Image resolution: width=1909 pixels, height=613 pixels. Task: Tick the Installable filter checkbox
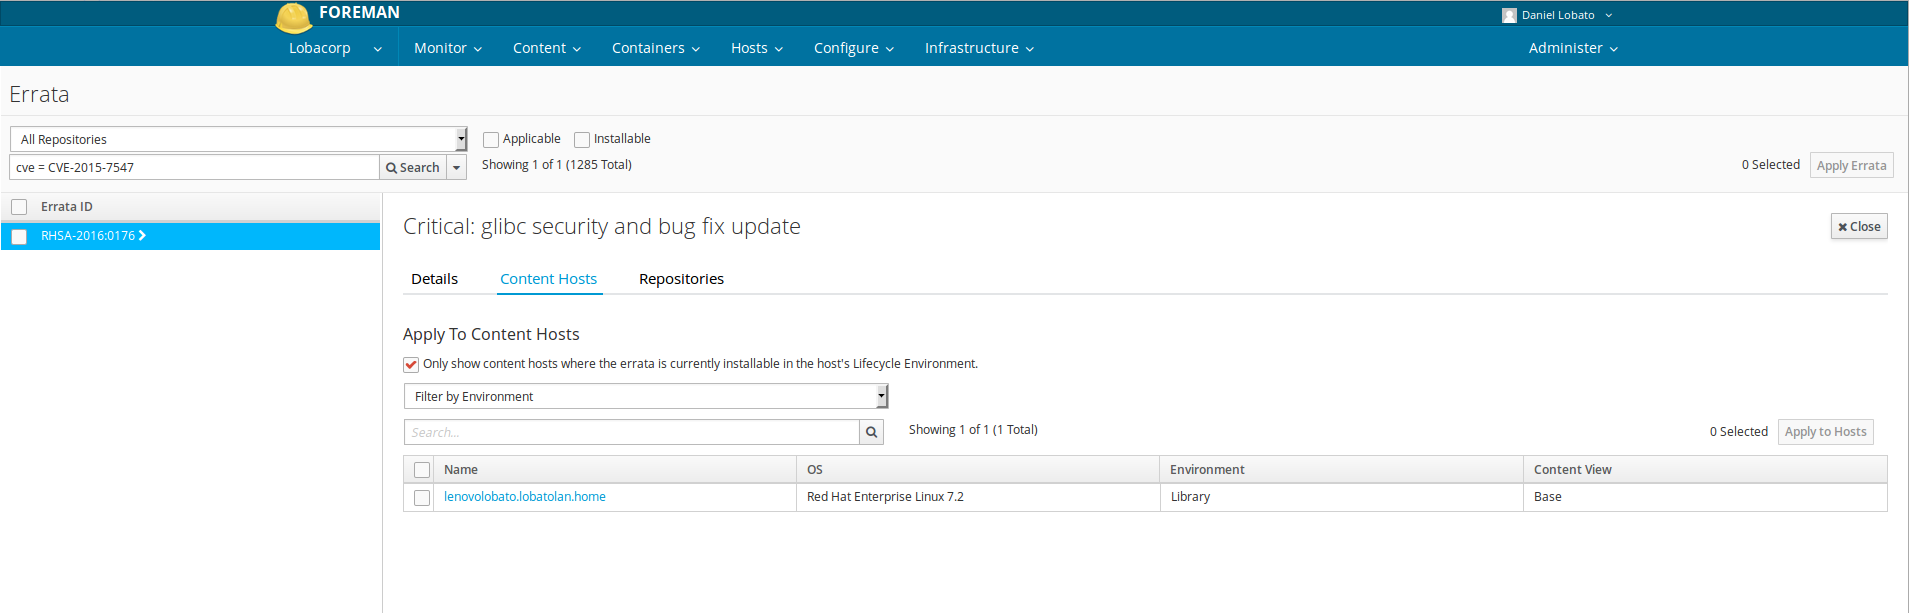click(582, 140)
